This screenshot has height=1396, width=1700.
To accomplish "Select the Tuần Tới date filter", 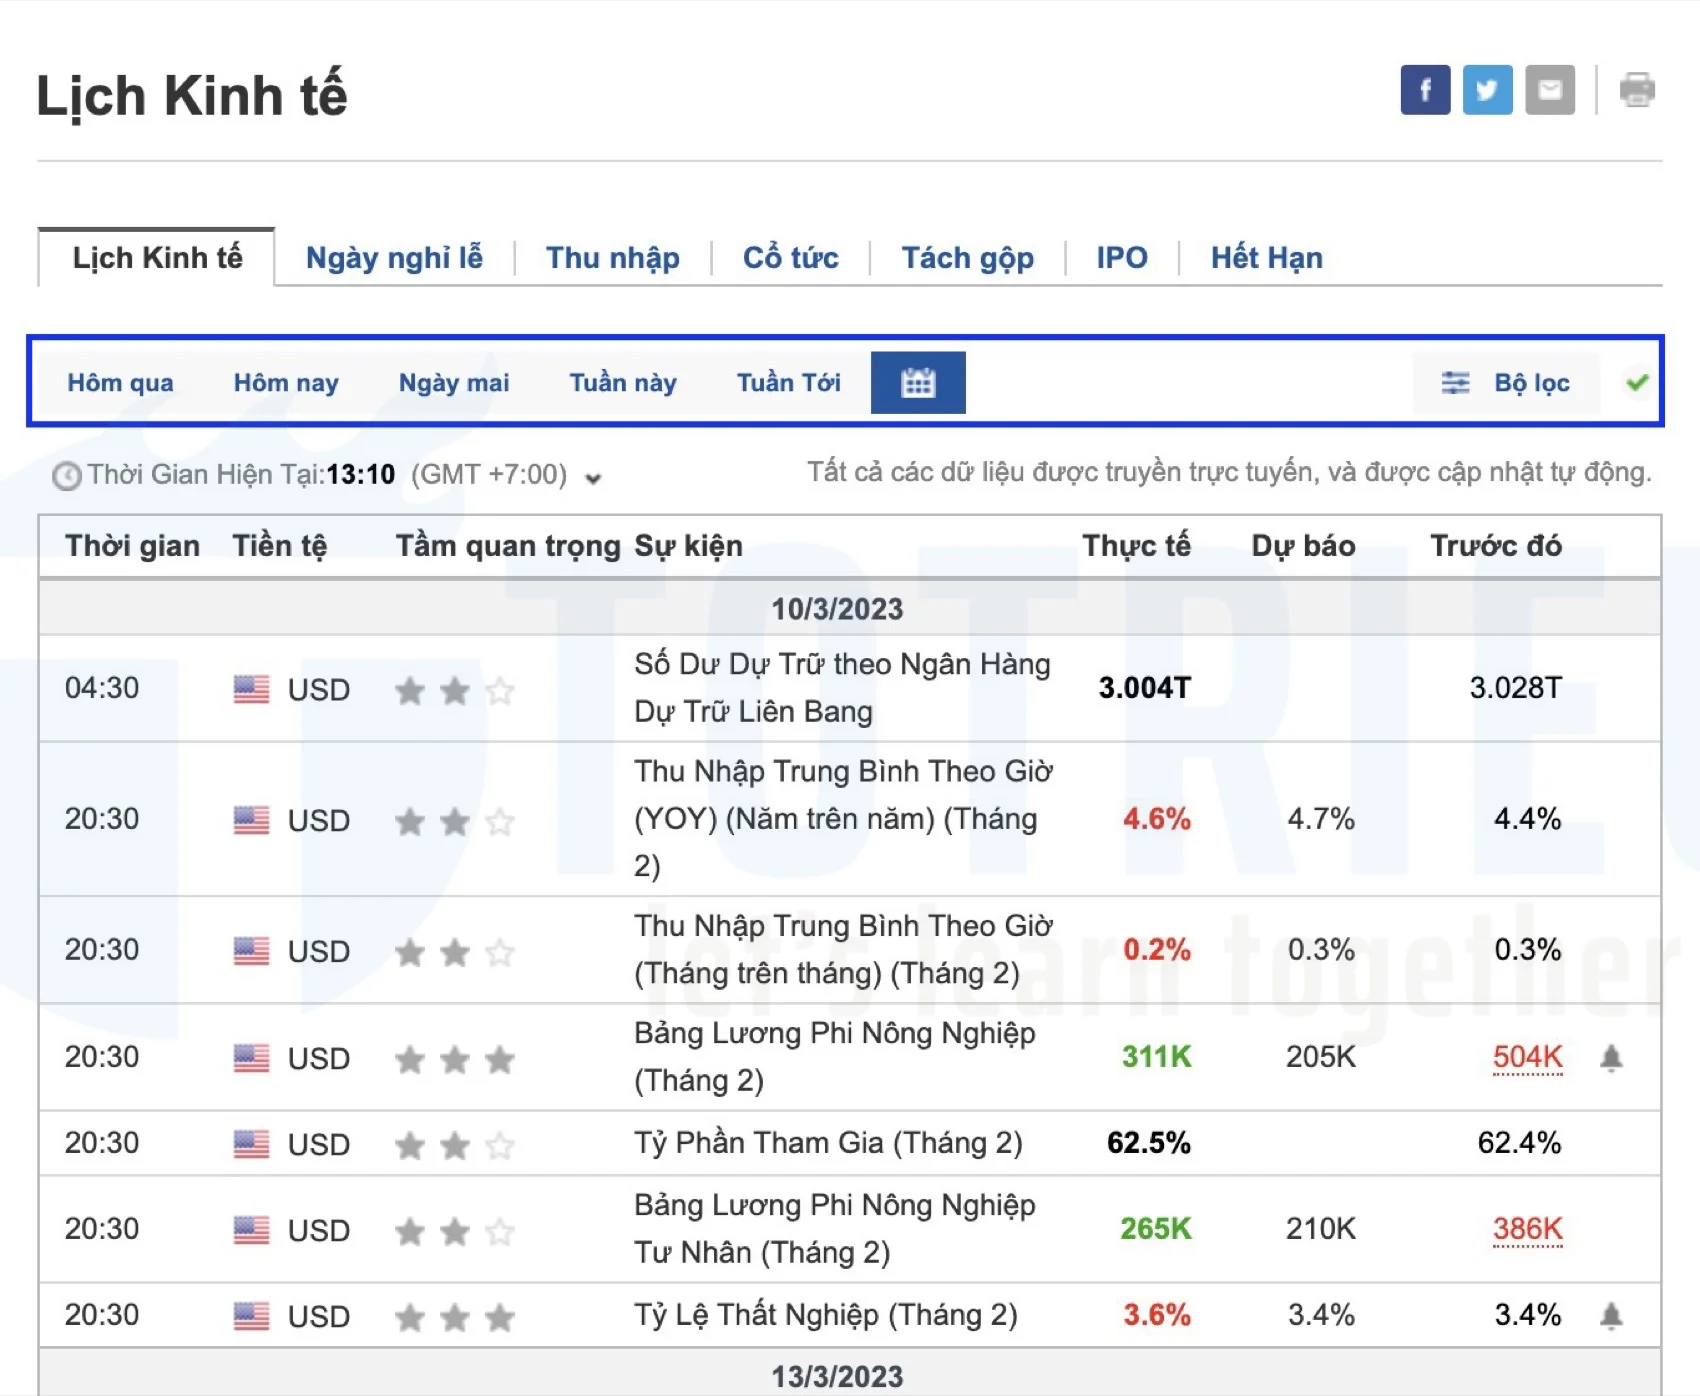I will click(x=787, y=381).
